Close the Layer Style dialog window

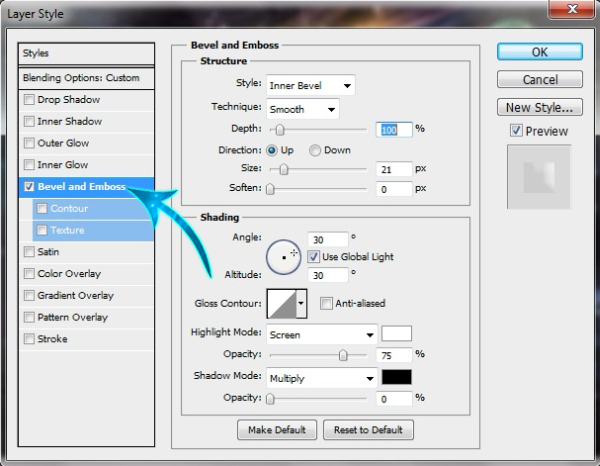pos(571,10)
